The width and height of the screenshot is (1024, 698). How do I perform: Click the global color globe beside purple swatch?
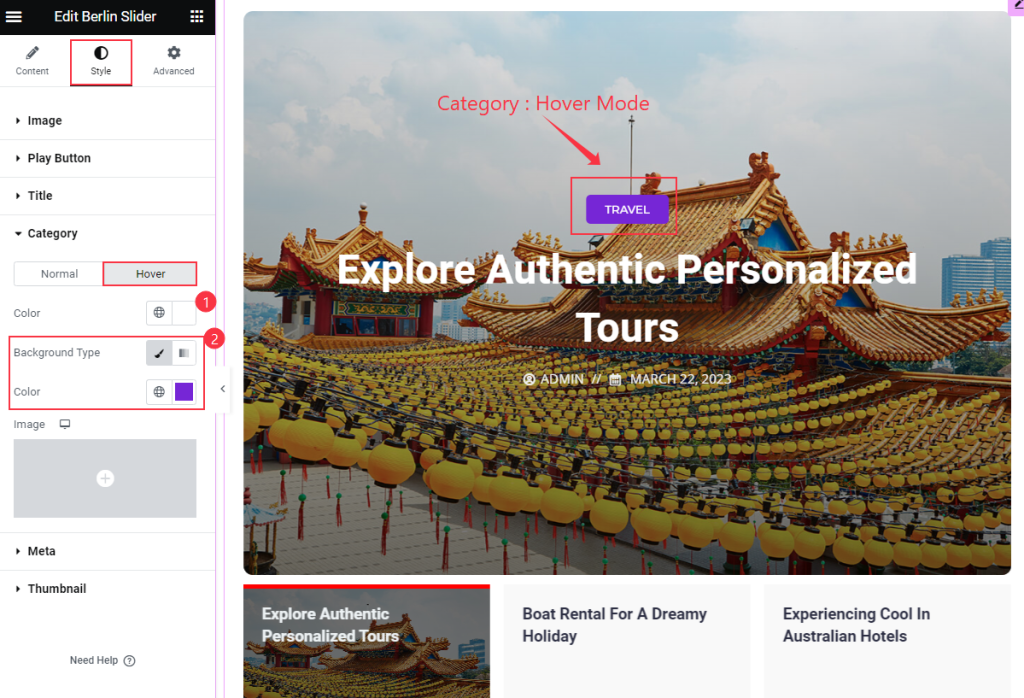click(159, 392)
